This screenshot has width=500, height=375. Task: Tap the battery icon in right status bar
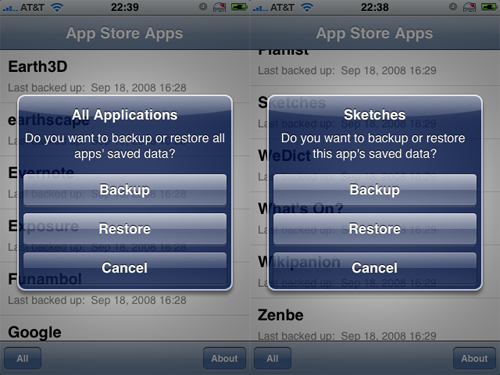click(489, 7)
